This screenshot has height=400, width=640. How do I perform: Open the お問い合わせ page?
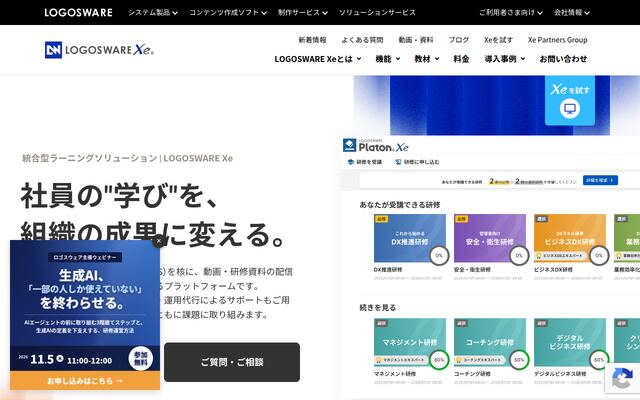point(563,59)
